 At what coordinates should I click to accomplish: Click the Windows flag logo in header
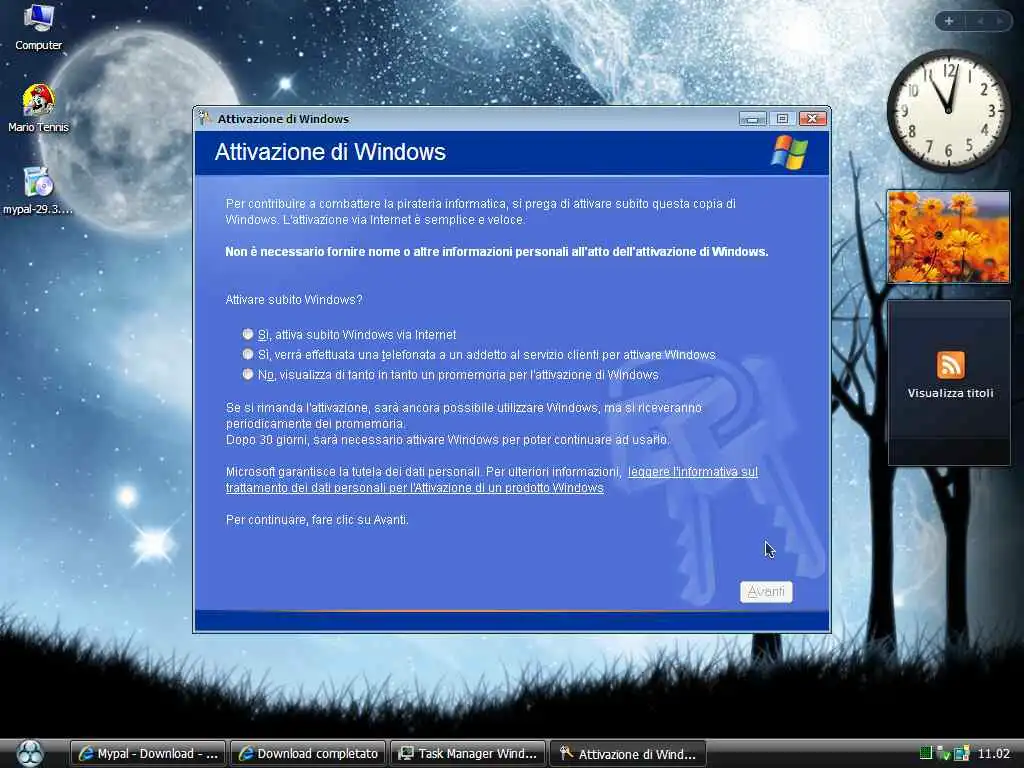click(x=790, y=152)
